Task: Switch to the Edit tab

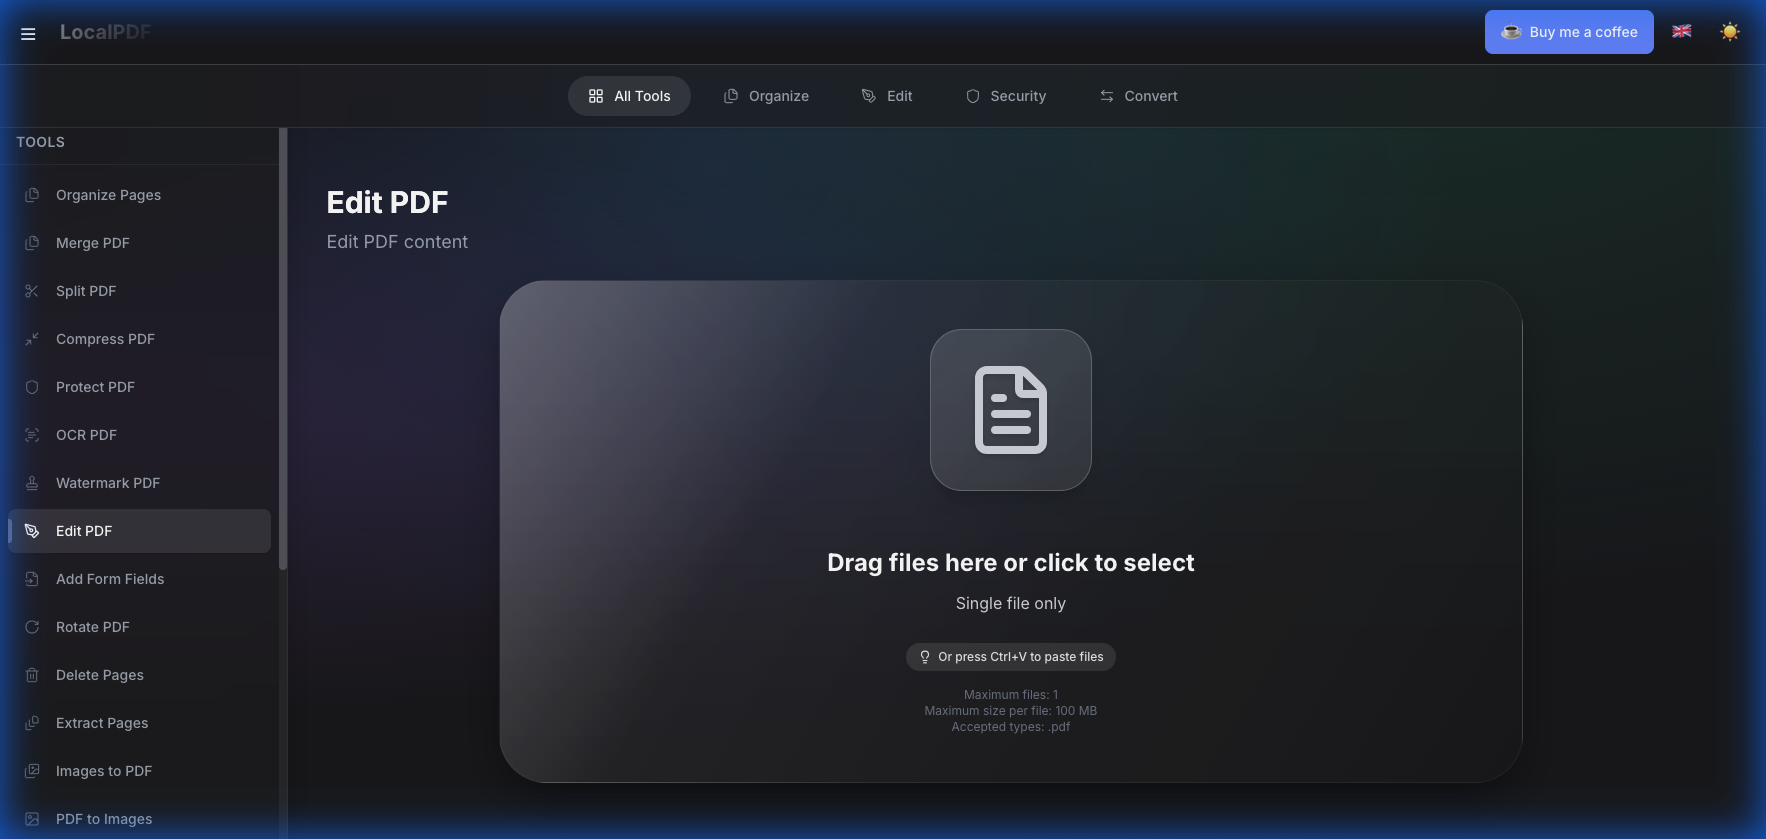Action: click(x=887, y=96)
